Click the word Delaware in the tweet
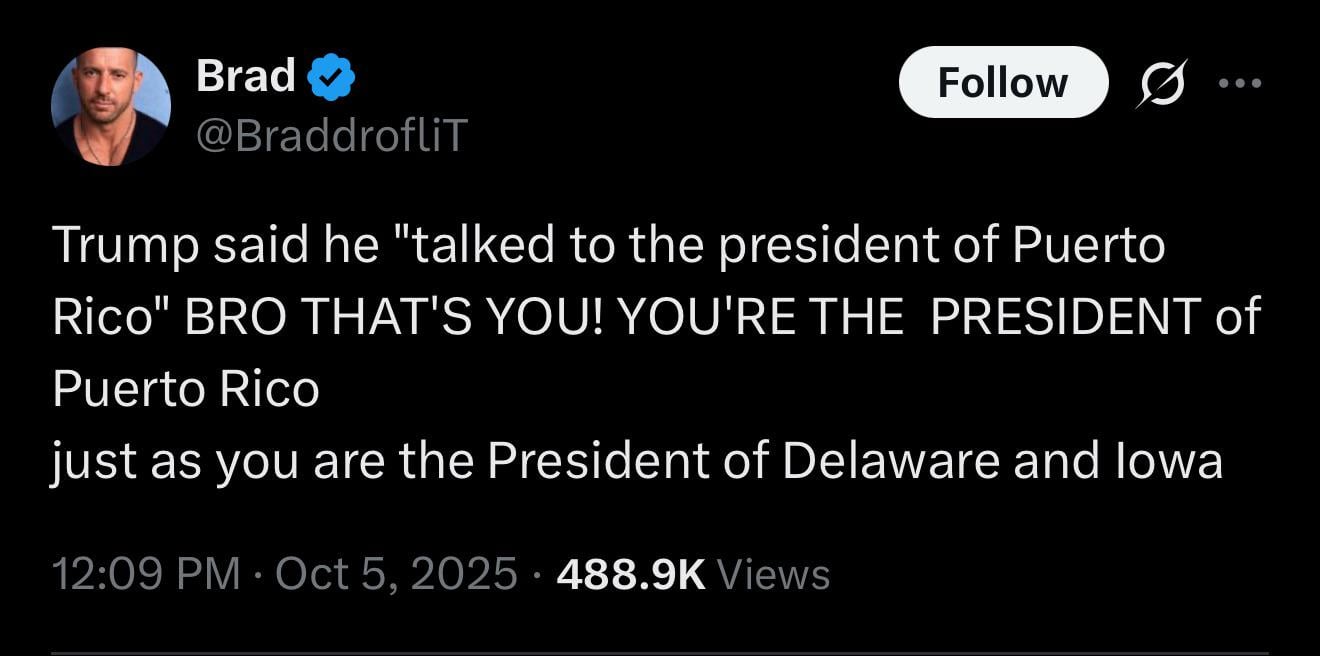The width and height of the screenshot is (1320, 656). [x=891, y=462]
